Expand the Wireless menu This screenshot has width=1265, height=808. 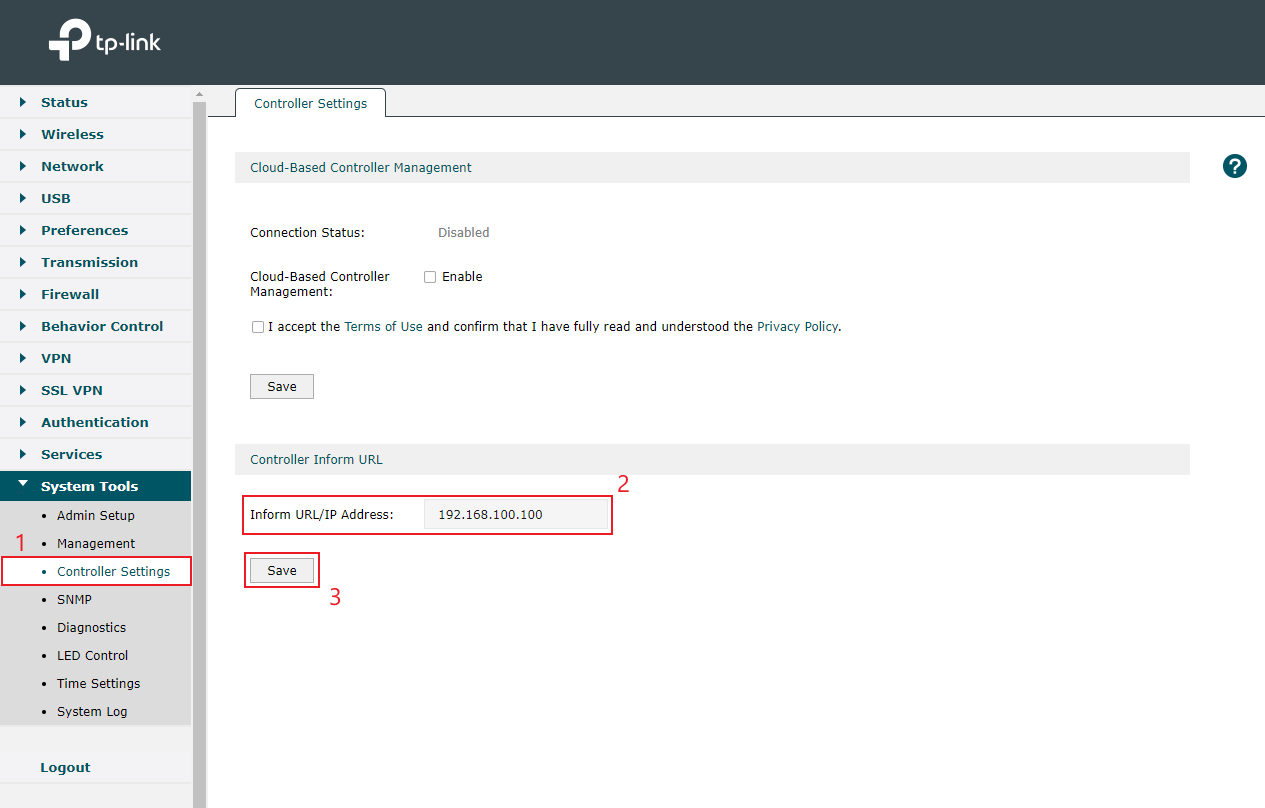[x=95, y=134]
